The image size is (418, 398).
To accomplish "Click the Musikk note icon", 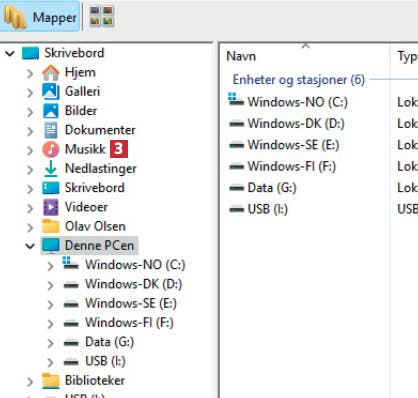I will (x=51, y=149).
